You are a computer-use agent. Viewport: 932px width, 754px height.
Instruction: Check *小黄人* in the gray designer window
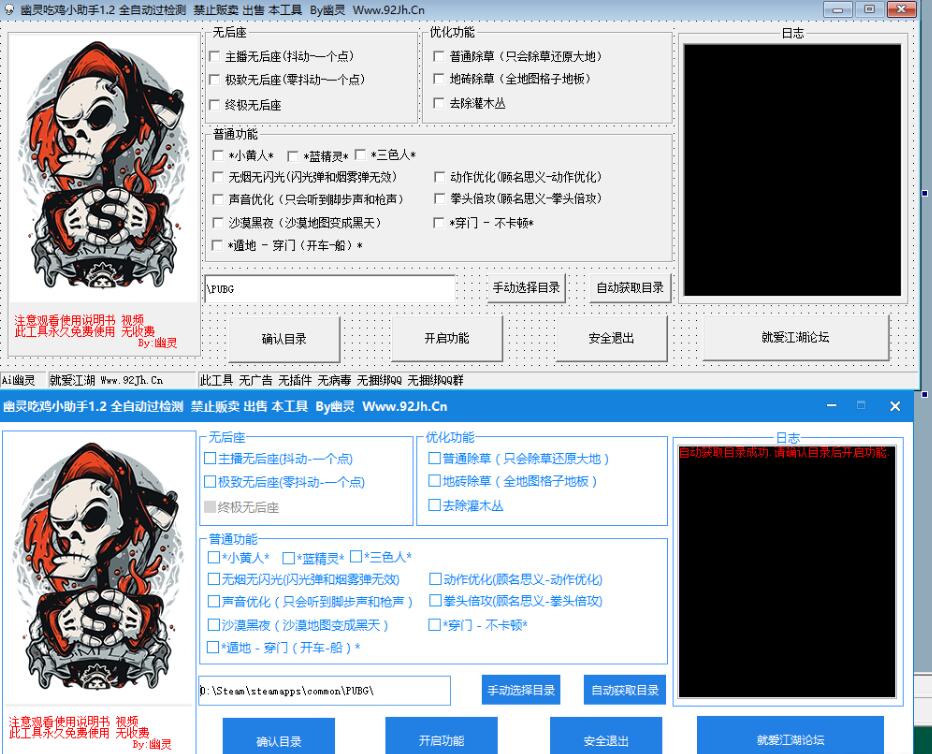(218, 156)
